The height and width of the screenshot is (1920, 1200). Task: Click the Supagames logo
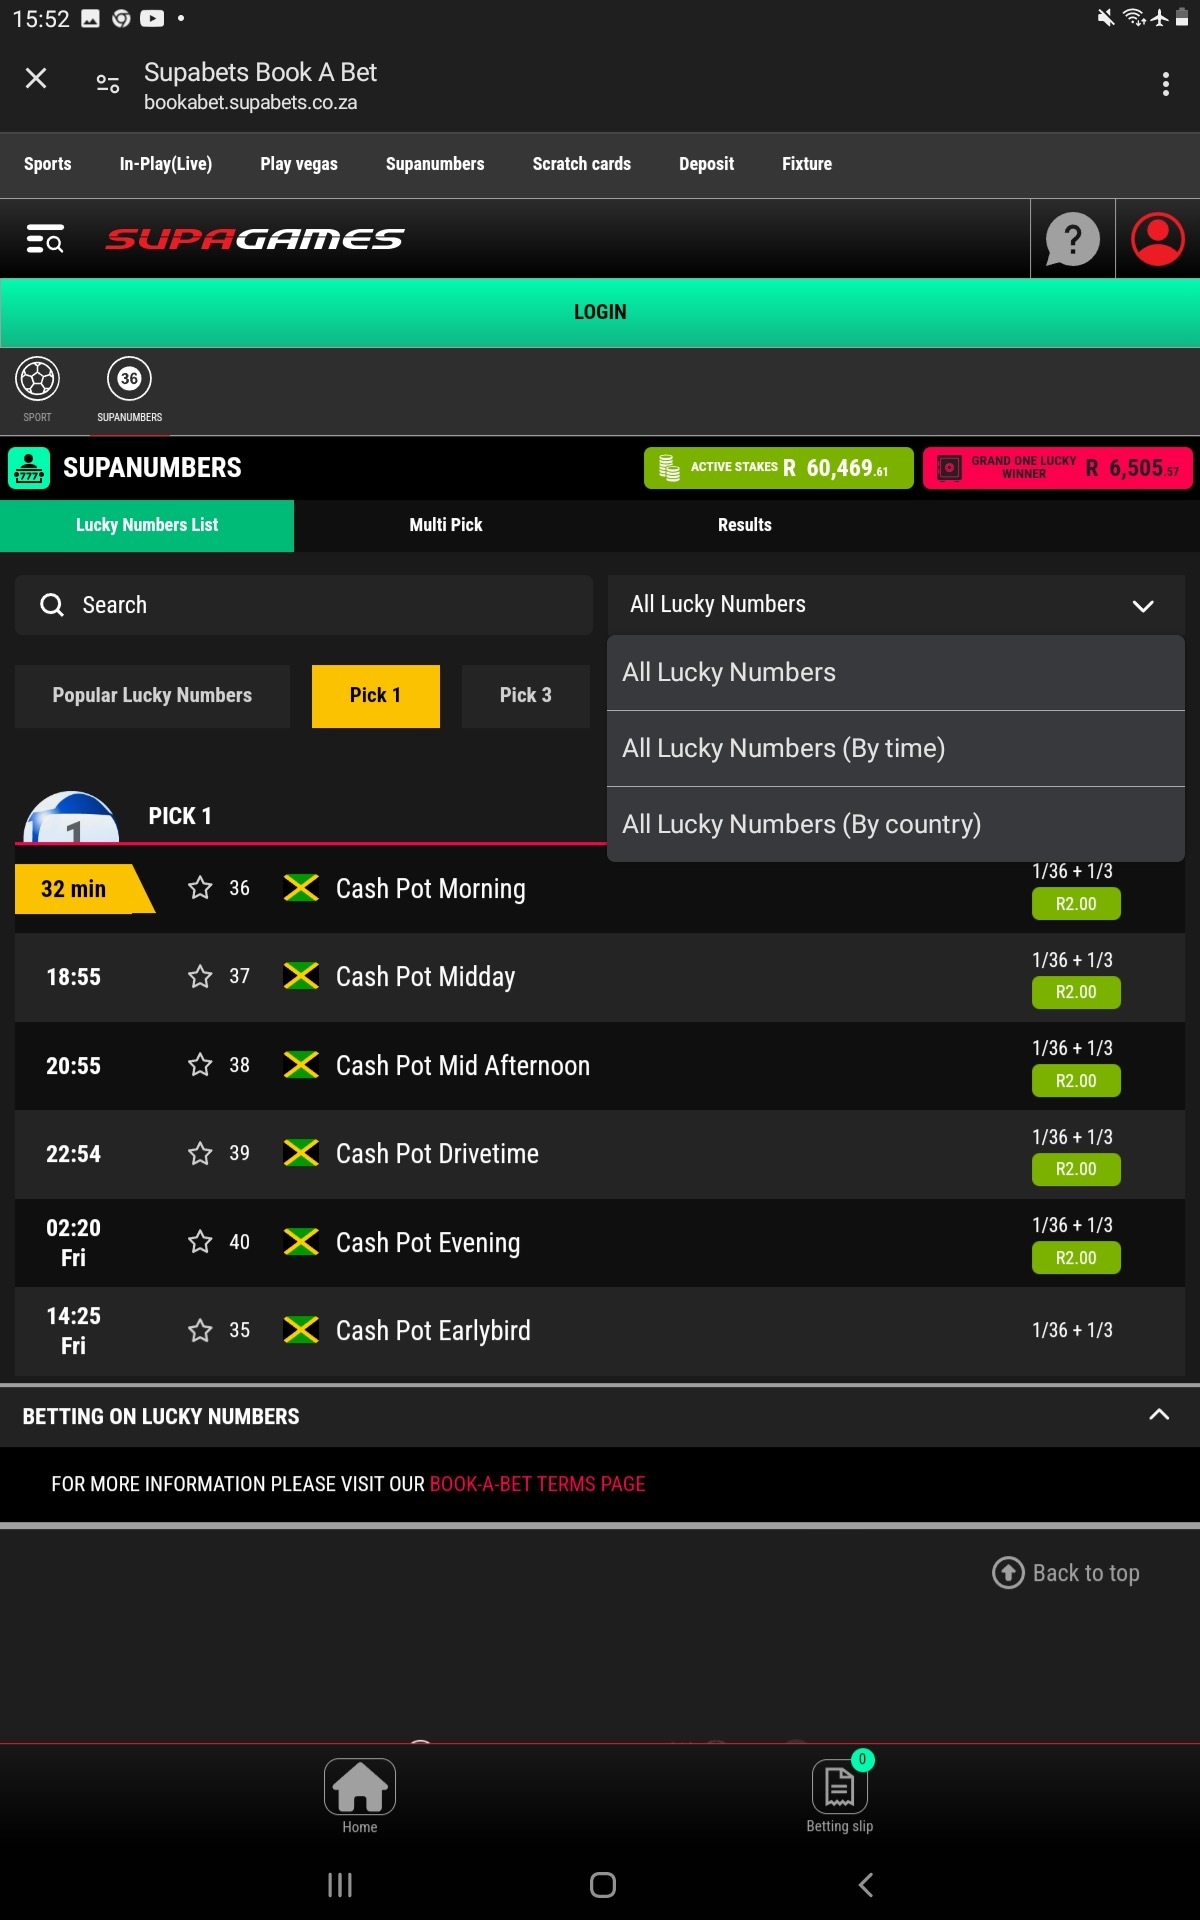[255, 239]
